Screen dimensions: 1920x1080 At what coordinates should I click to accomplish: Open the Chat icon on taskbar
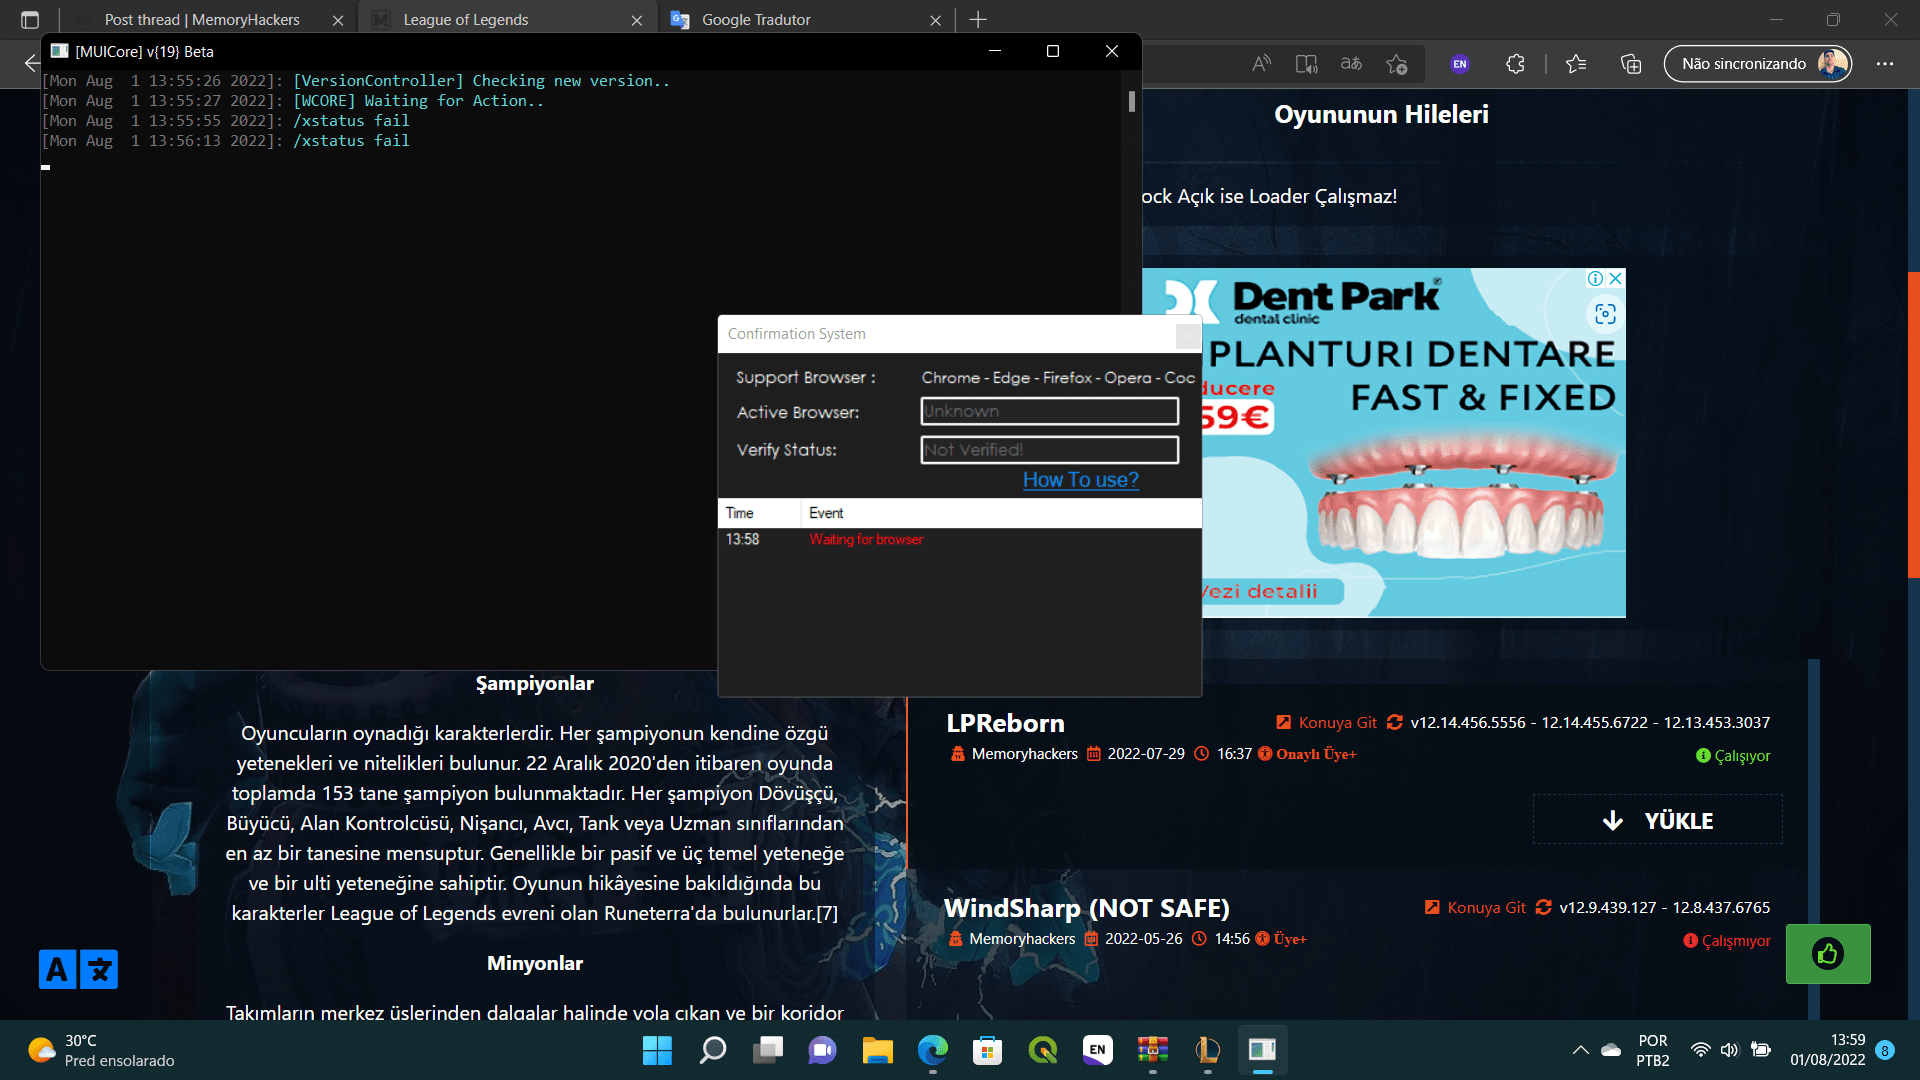[822, 1050]
